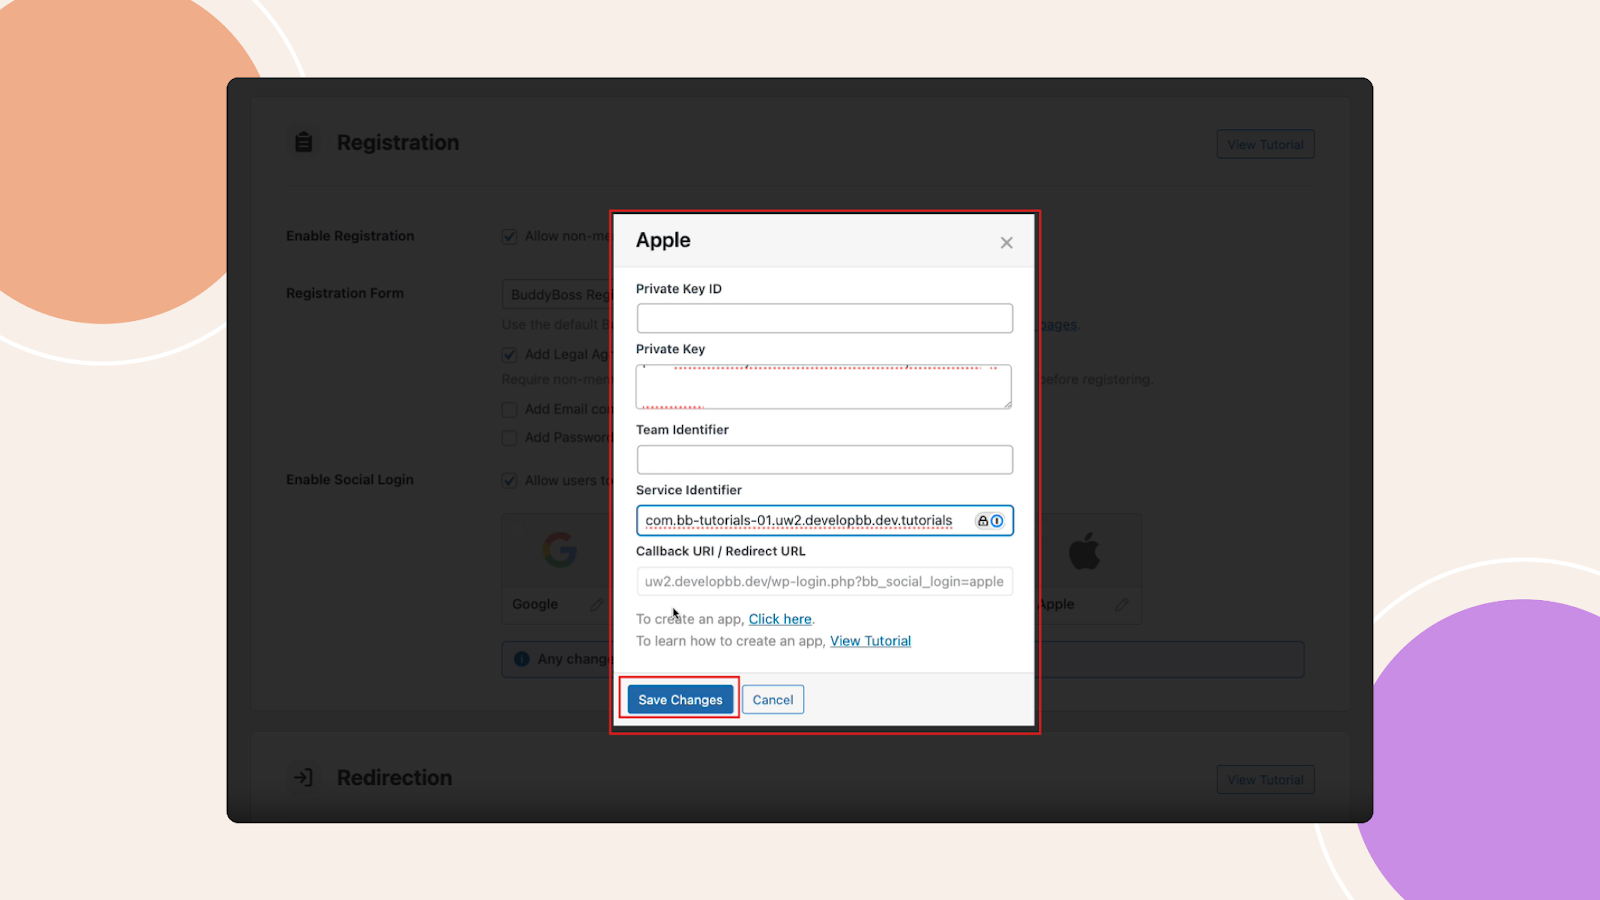Click View Tutorial button in Registration section
Viewport: 1600px width, 900px height.
1265,144
